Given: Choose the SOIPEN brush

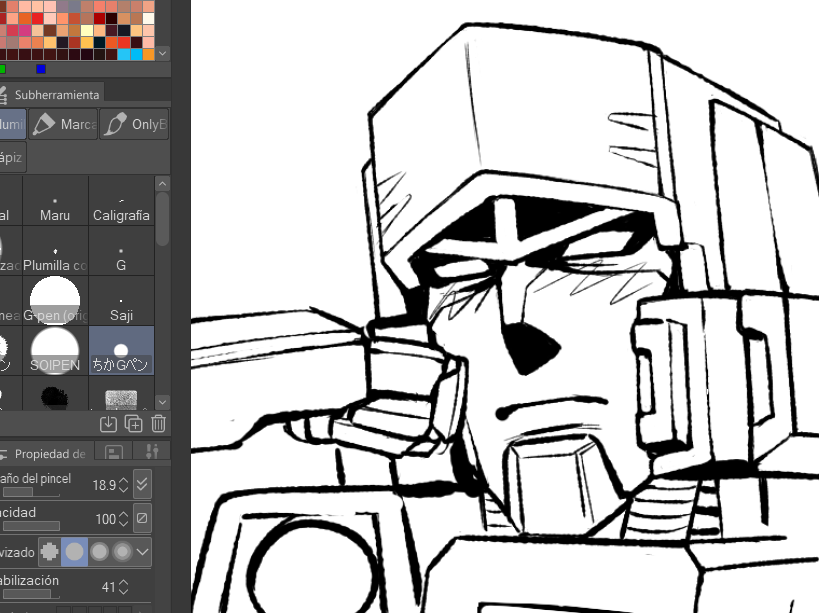Looking at the screenshot, I should [x=55, y=351].
